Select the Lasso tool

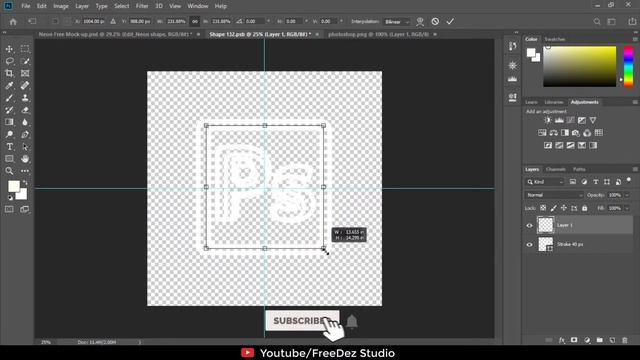(9, 61)
